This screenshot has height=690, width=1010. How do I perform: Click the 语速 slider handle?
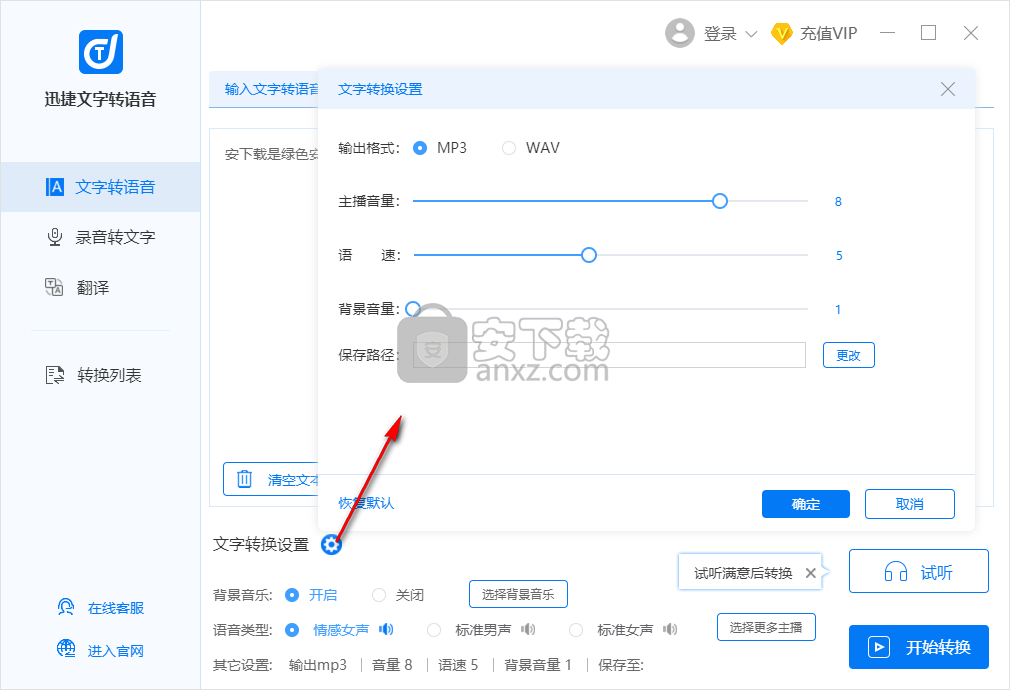[589, 255]
